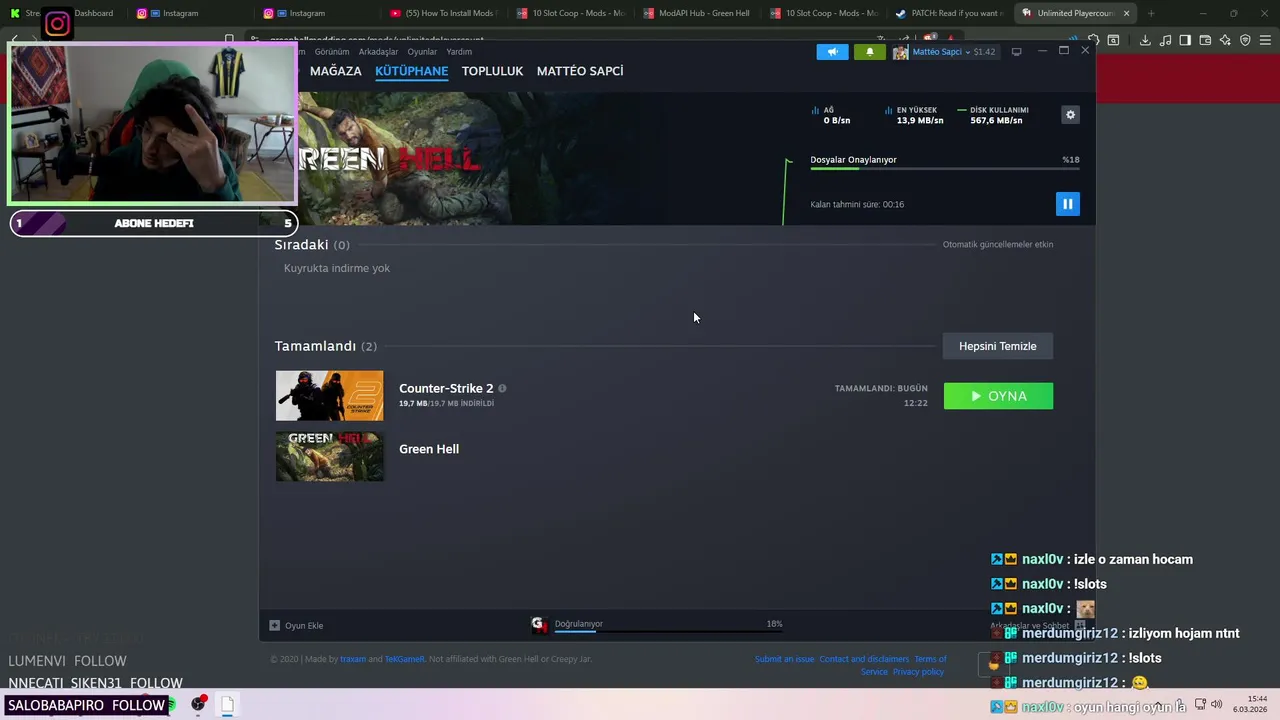Click the Green Hell title text

[429, 449]
